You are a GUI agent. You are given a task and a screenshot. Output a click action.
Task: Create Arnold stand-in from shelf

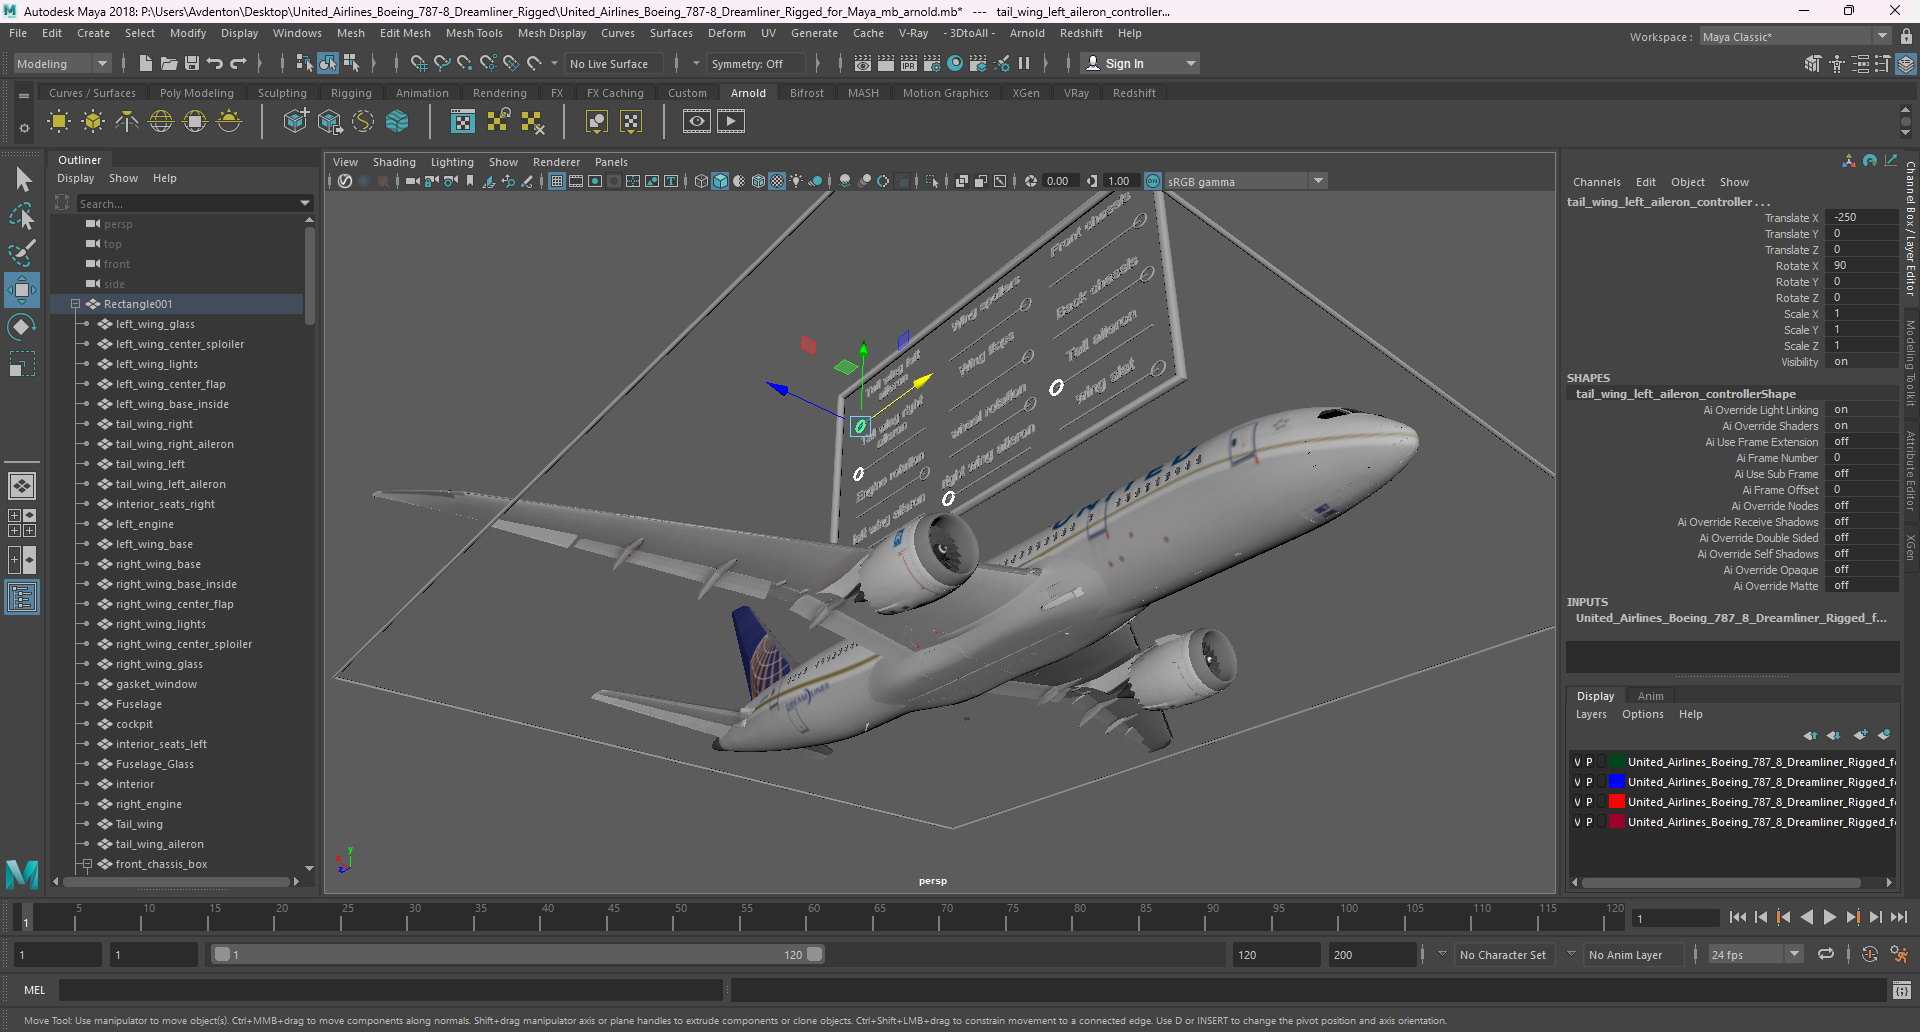click(x=295, y=122)
